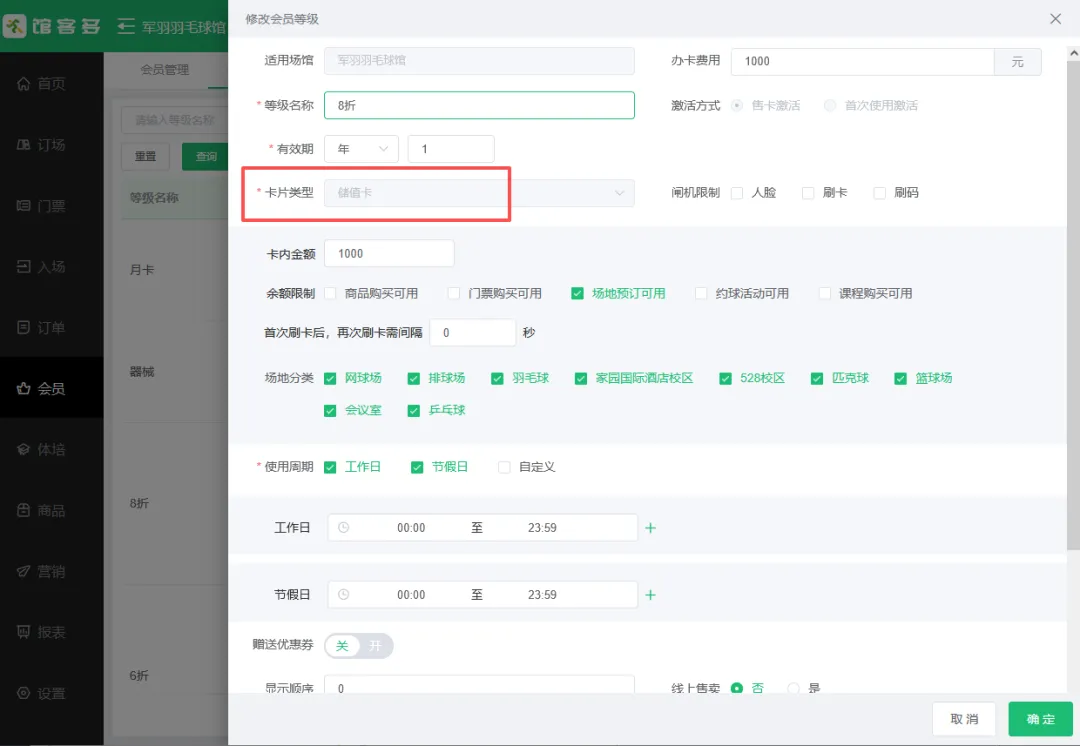This screenshot has height=746, width=1080.
Task: Open 订场 booking icon in sidebar
Action: (24, 145)
